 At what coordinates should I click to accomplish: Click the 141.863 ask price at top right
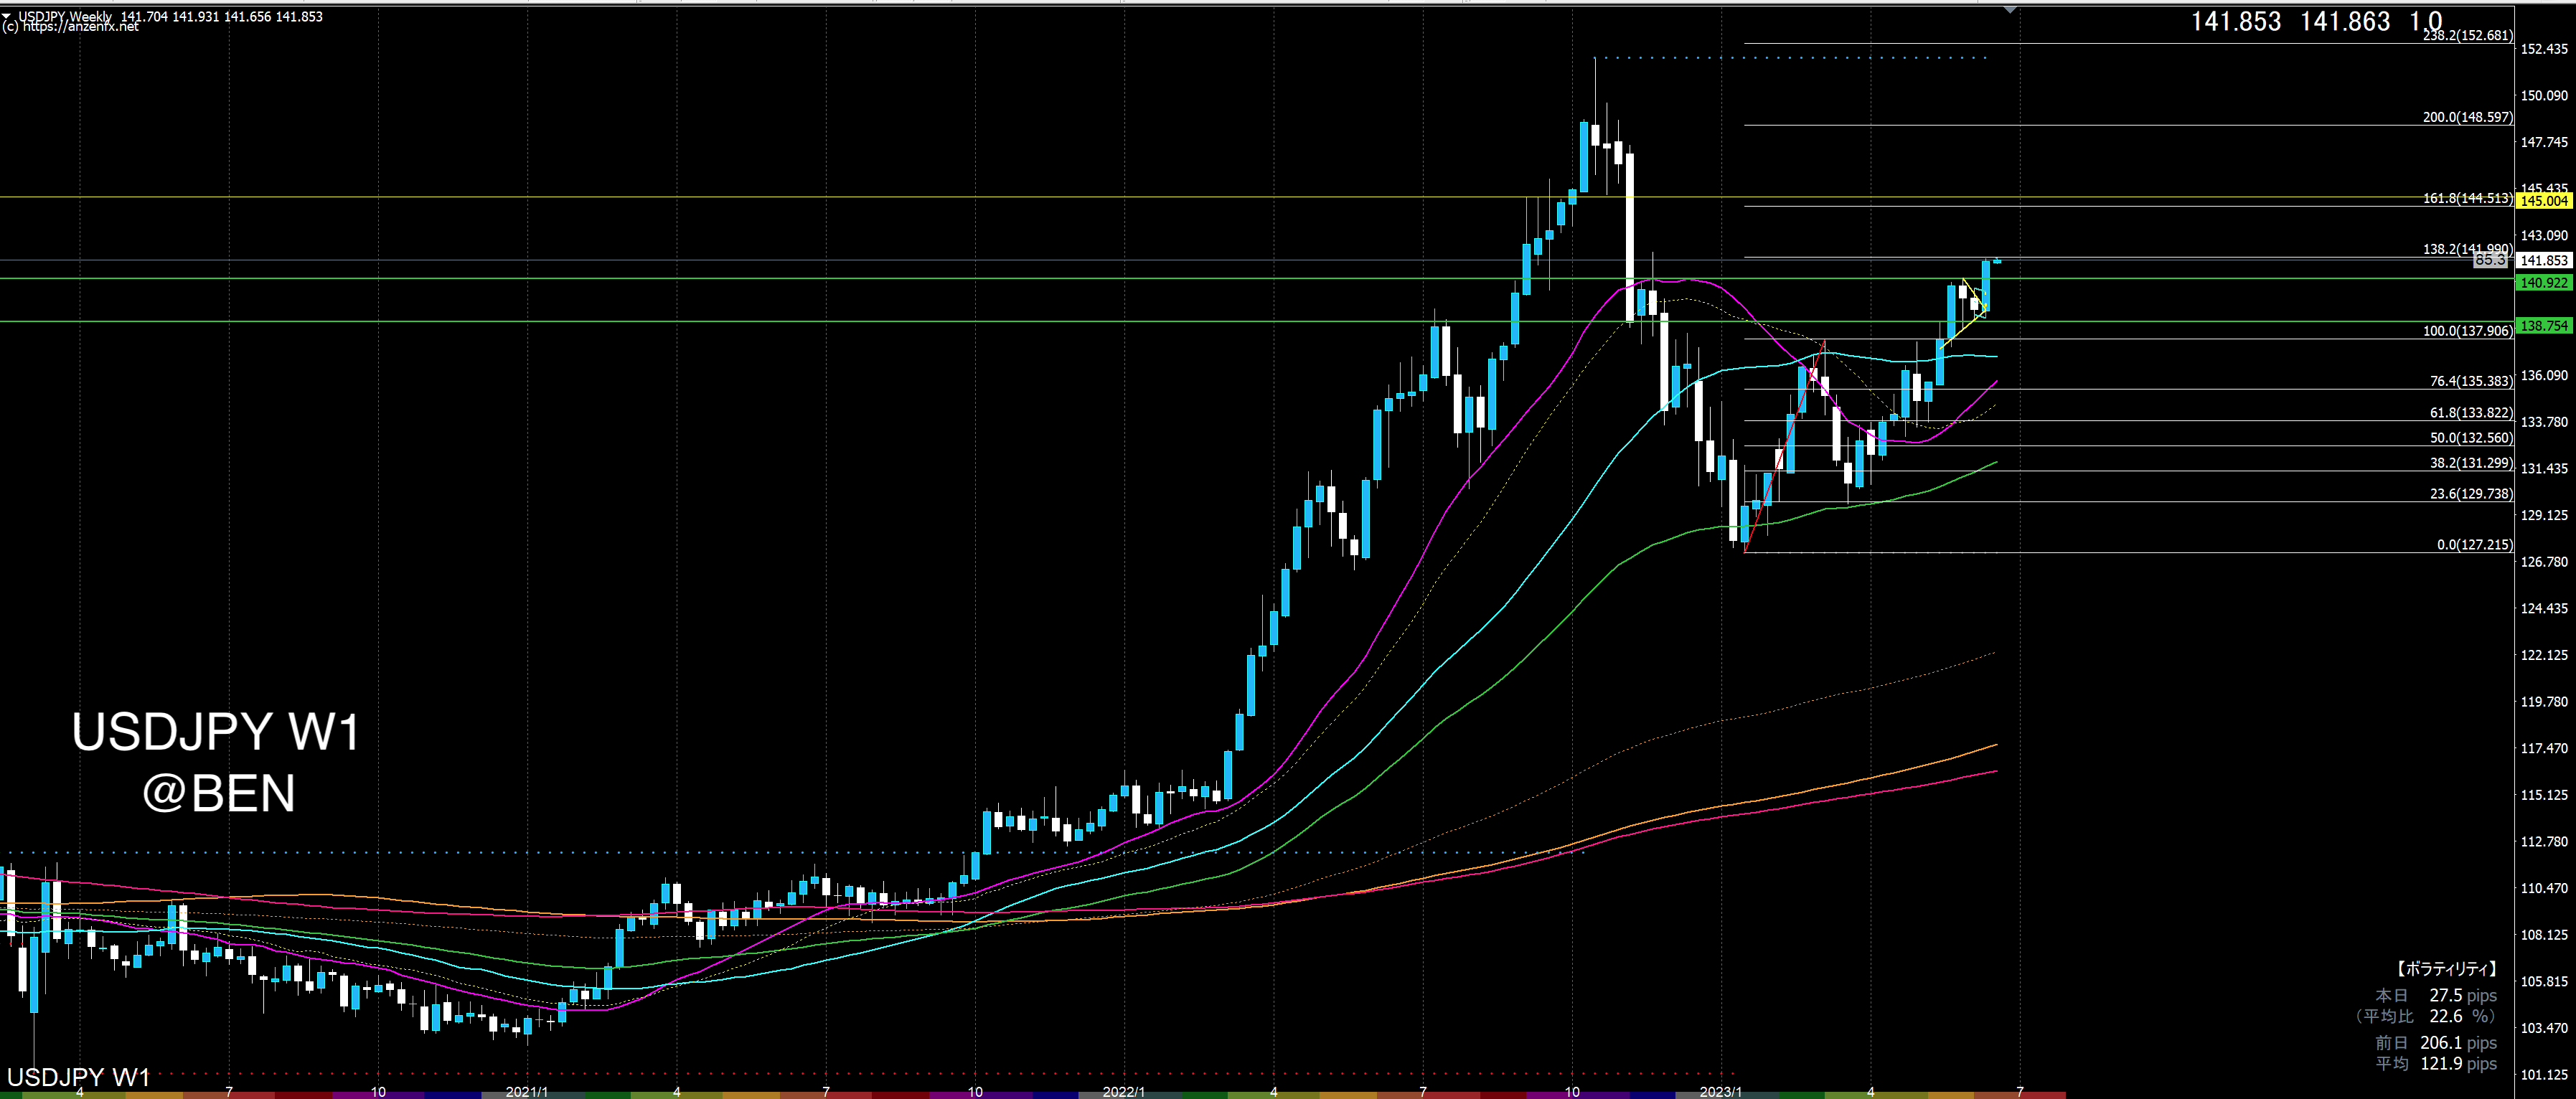(x=2344, y=22)
